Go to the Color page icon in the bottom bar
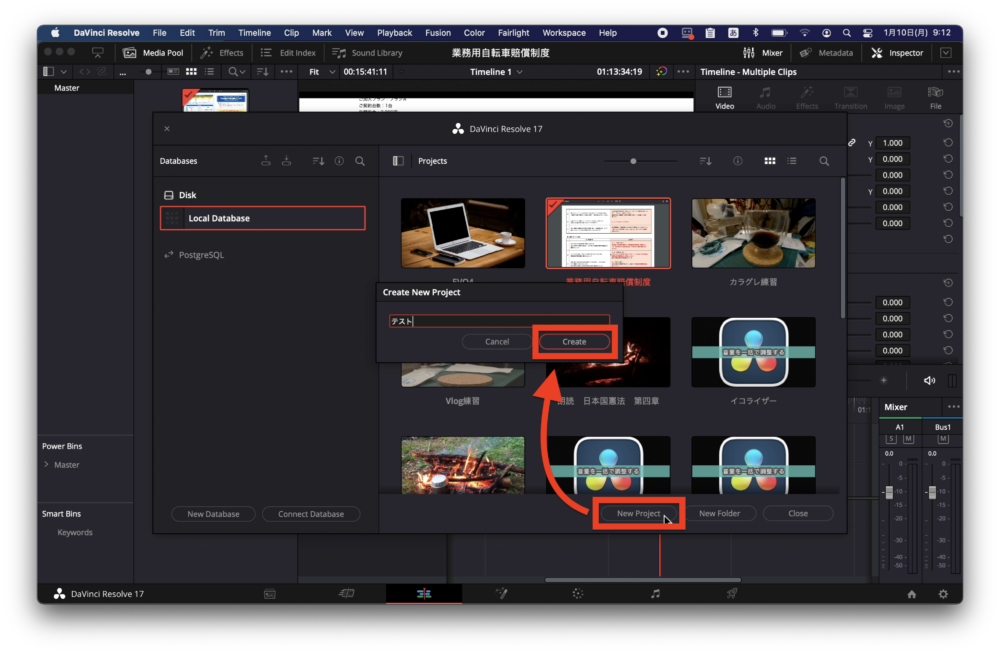The width and height of the screenshot is (1000, 653). tap(578, 594)
